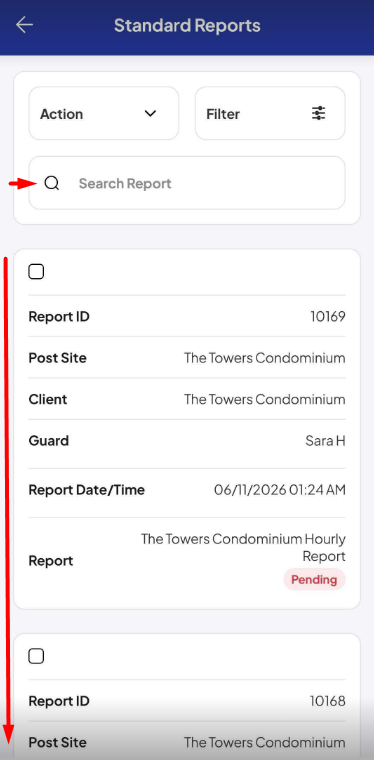Open the Filter options
The height and width of the screenshot is (760, 374).
point(270,113)
